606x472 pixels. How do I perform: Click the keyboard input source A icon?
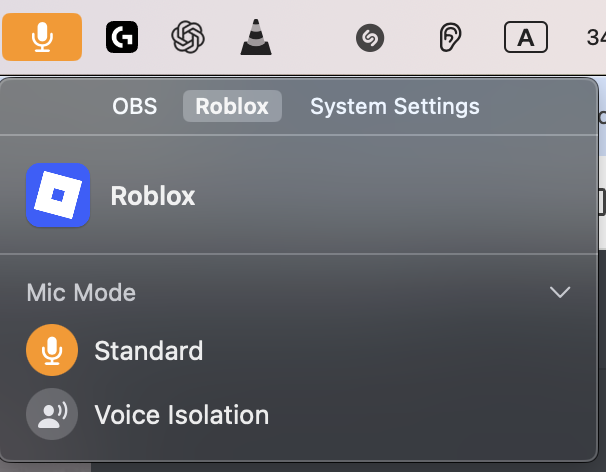click(526, 37)
